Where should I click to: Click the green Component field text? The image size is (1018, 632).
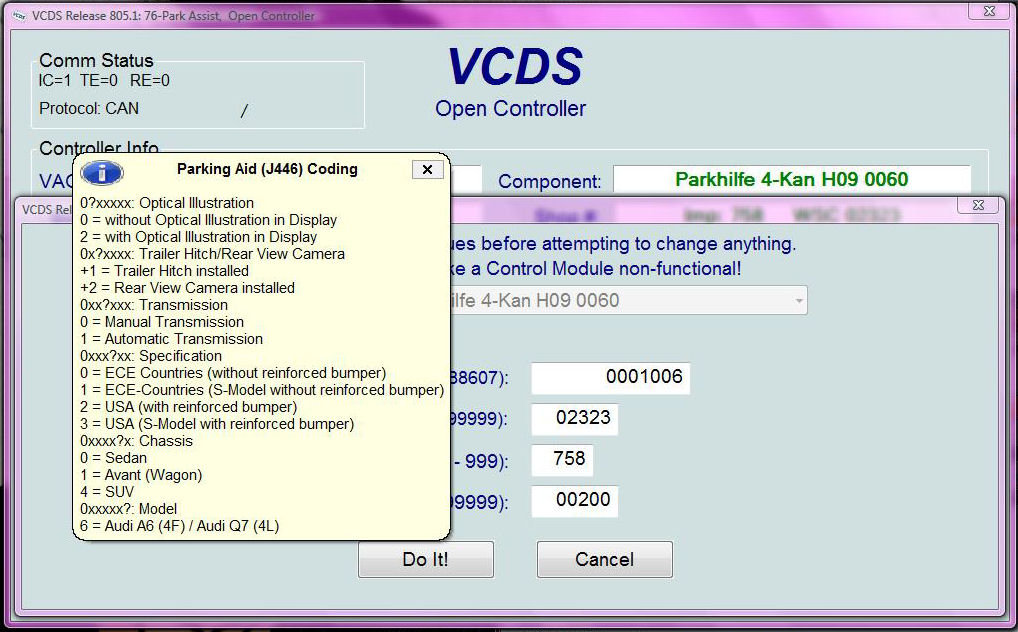[791, 180]
